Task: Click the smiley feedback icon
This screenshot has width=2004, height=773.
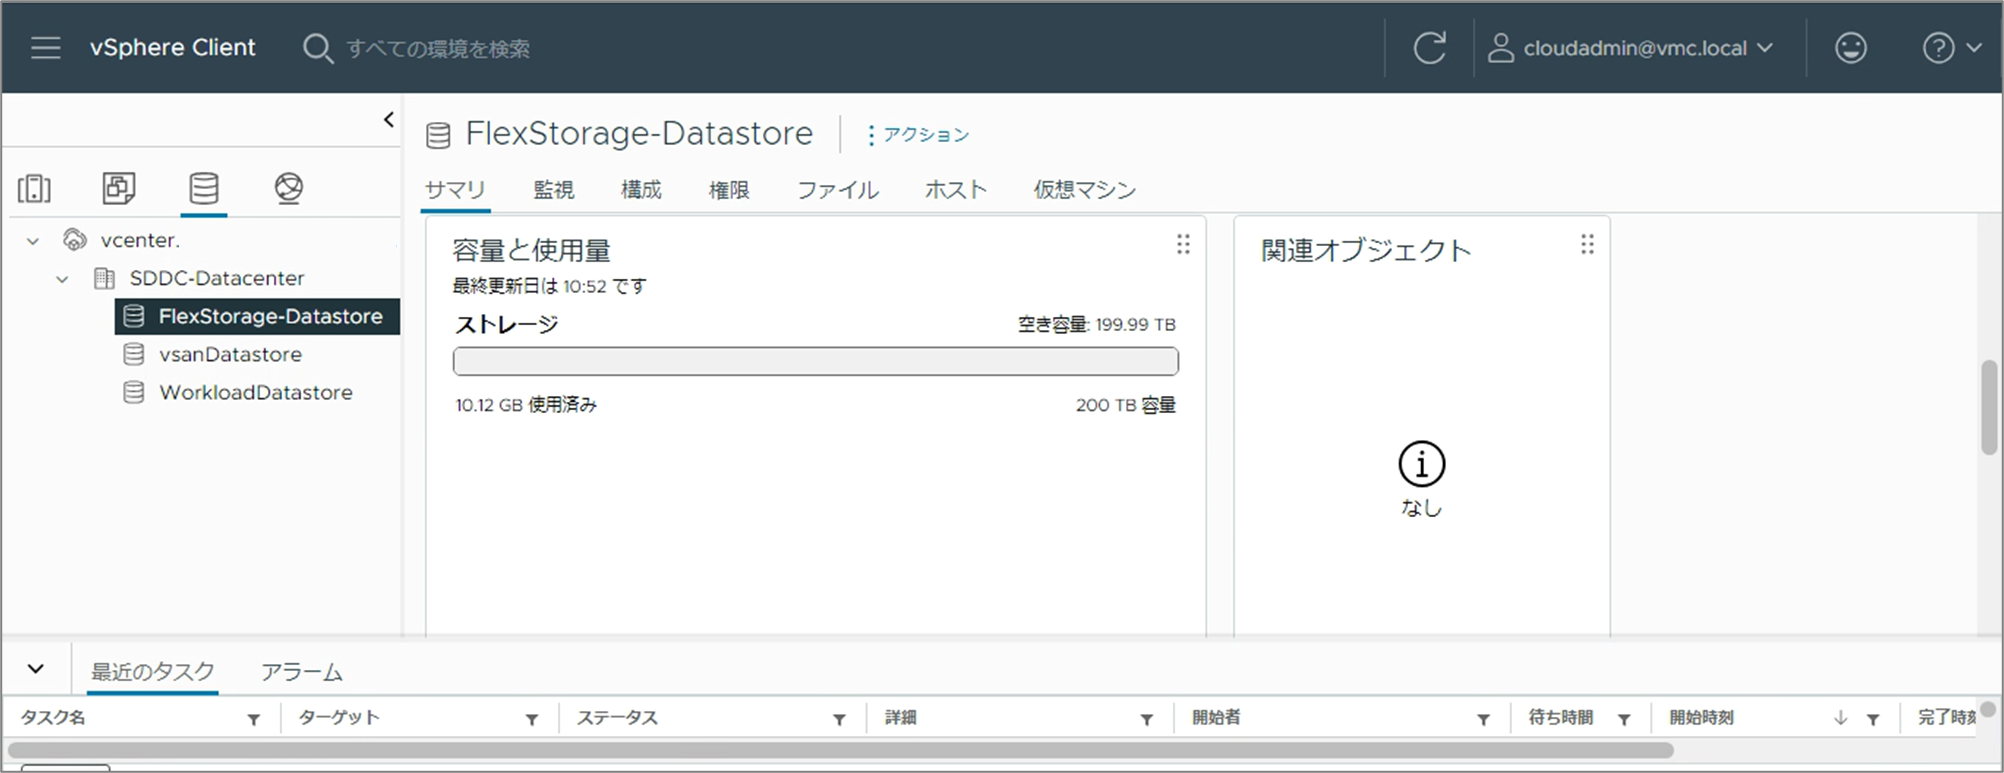Action: pyautogui.click(x=1850, y=48)
